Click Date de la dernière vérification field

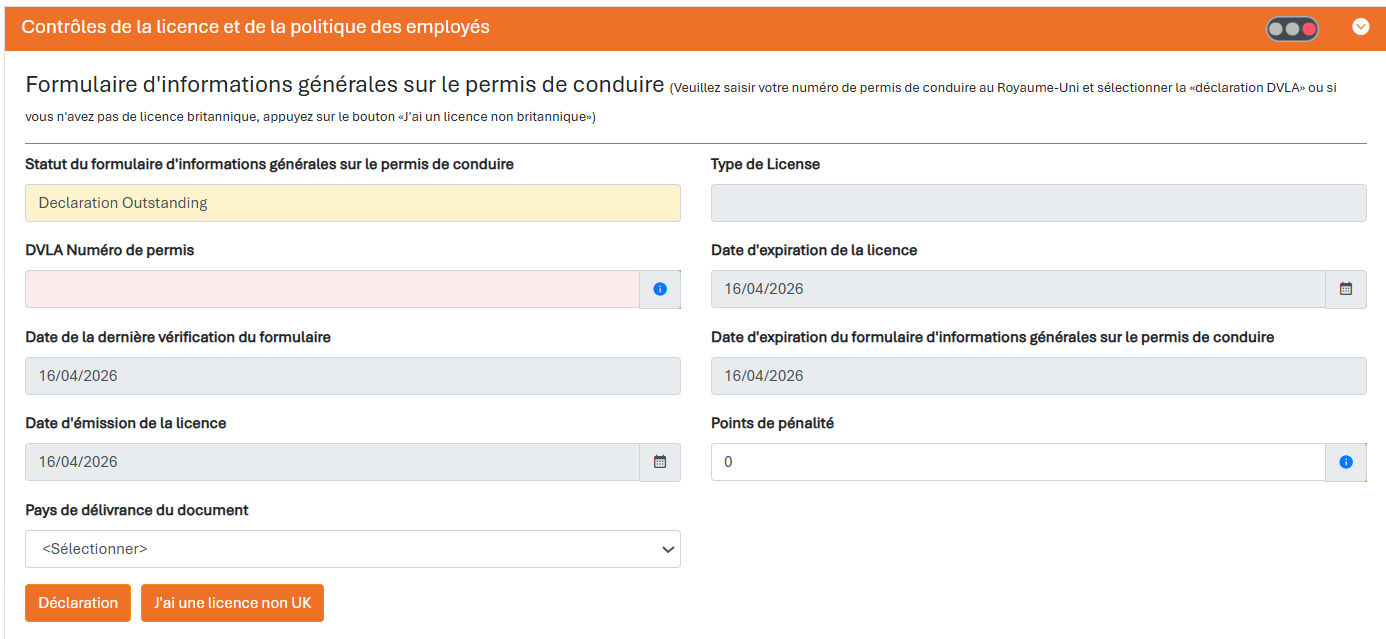coord(353,376)
